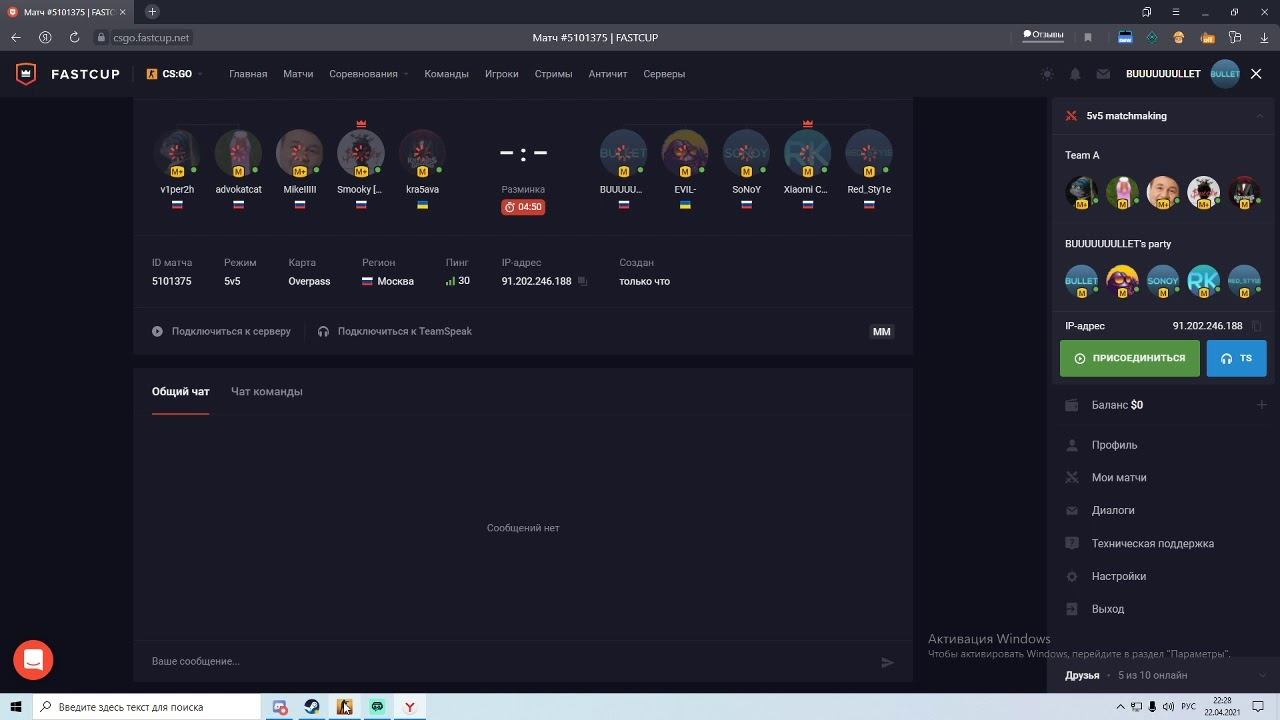Expand the Соревнования menu dropdown
This screenshot has width=1280, height=720.
(x=368, y=74)
